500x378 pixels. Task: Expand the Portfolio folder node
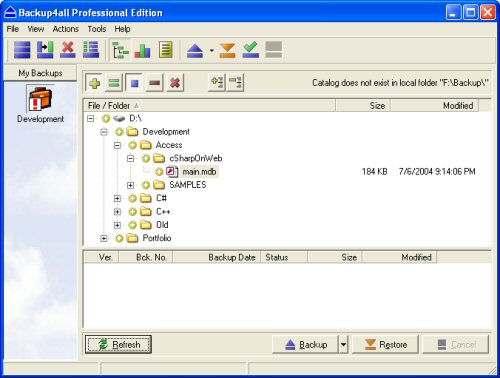tap(104, 238)
